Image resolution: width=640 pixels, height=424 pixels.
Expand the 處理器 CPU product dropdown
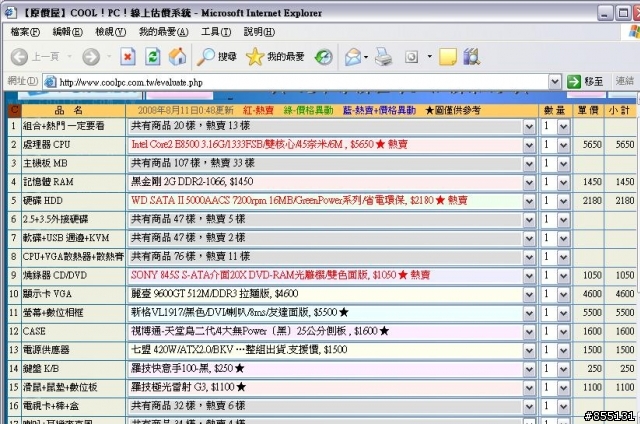pyautogui.click(x=529, y=145)
